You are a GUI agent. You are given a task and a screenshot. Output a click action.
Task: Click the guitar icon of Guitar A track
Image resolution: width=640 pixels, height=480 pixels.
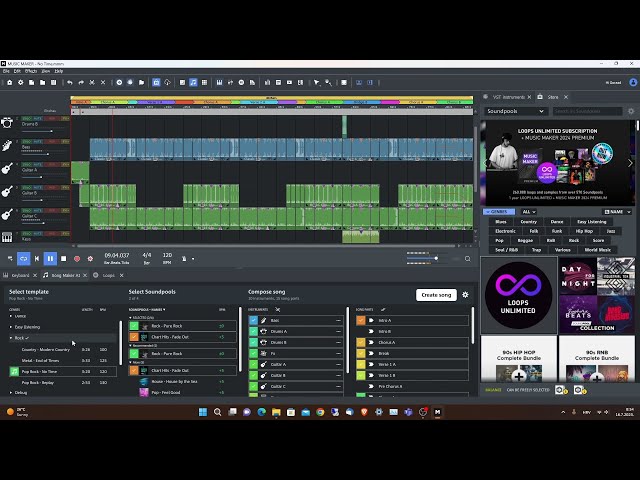(x=7, y=169)
